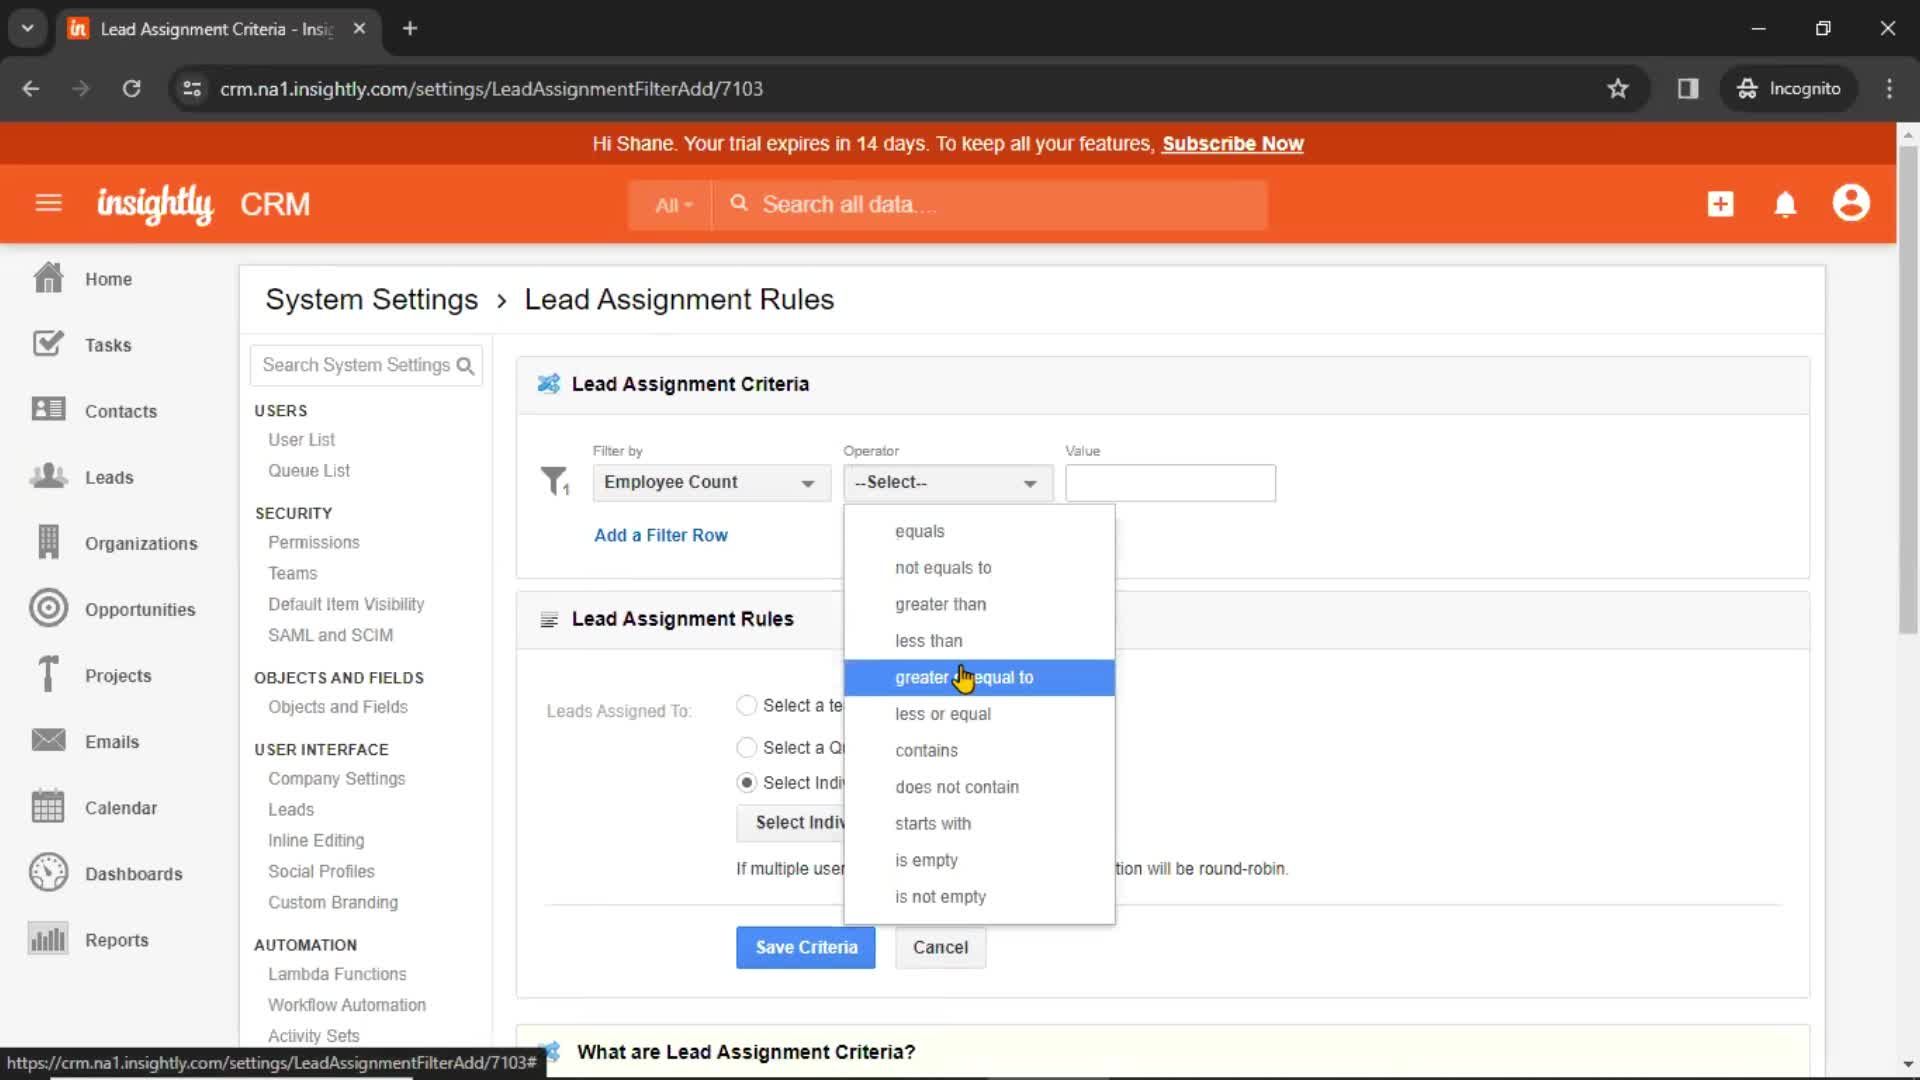Screen dimensions: 1920x1080
Task: Click the Tasks checkmark icon
Action: pos(48,344)
